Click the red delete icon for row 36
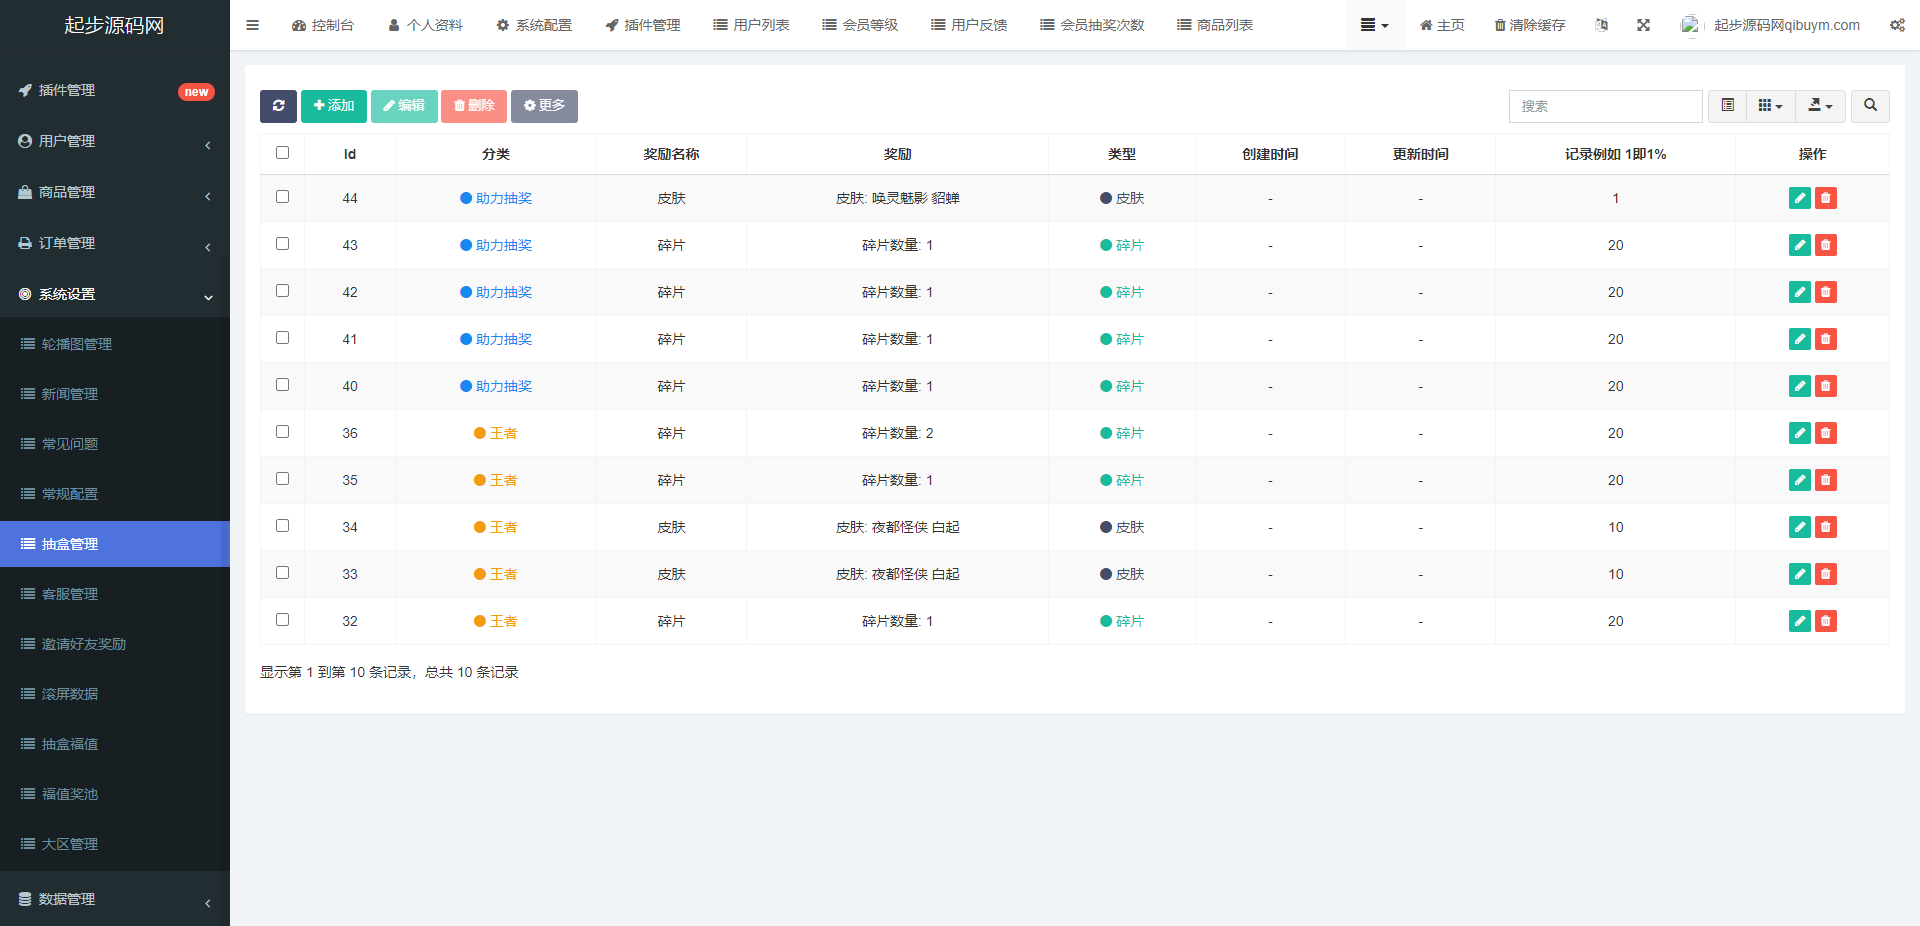The height and width of the screenshot is (926, 1920). coord(1826,433)
